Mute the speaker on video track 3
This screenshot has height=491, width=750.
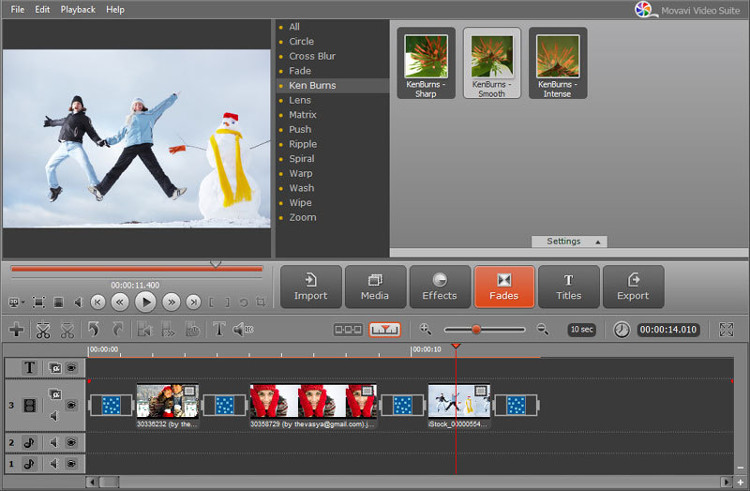pos(54,416)
